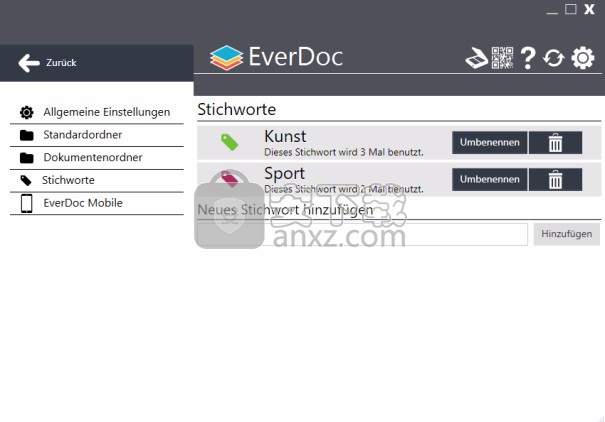605x422 pixels.
Task: Click 'Dieses Stichwort wird 3 Mal benutzt.'
Action: (344, 152)
